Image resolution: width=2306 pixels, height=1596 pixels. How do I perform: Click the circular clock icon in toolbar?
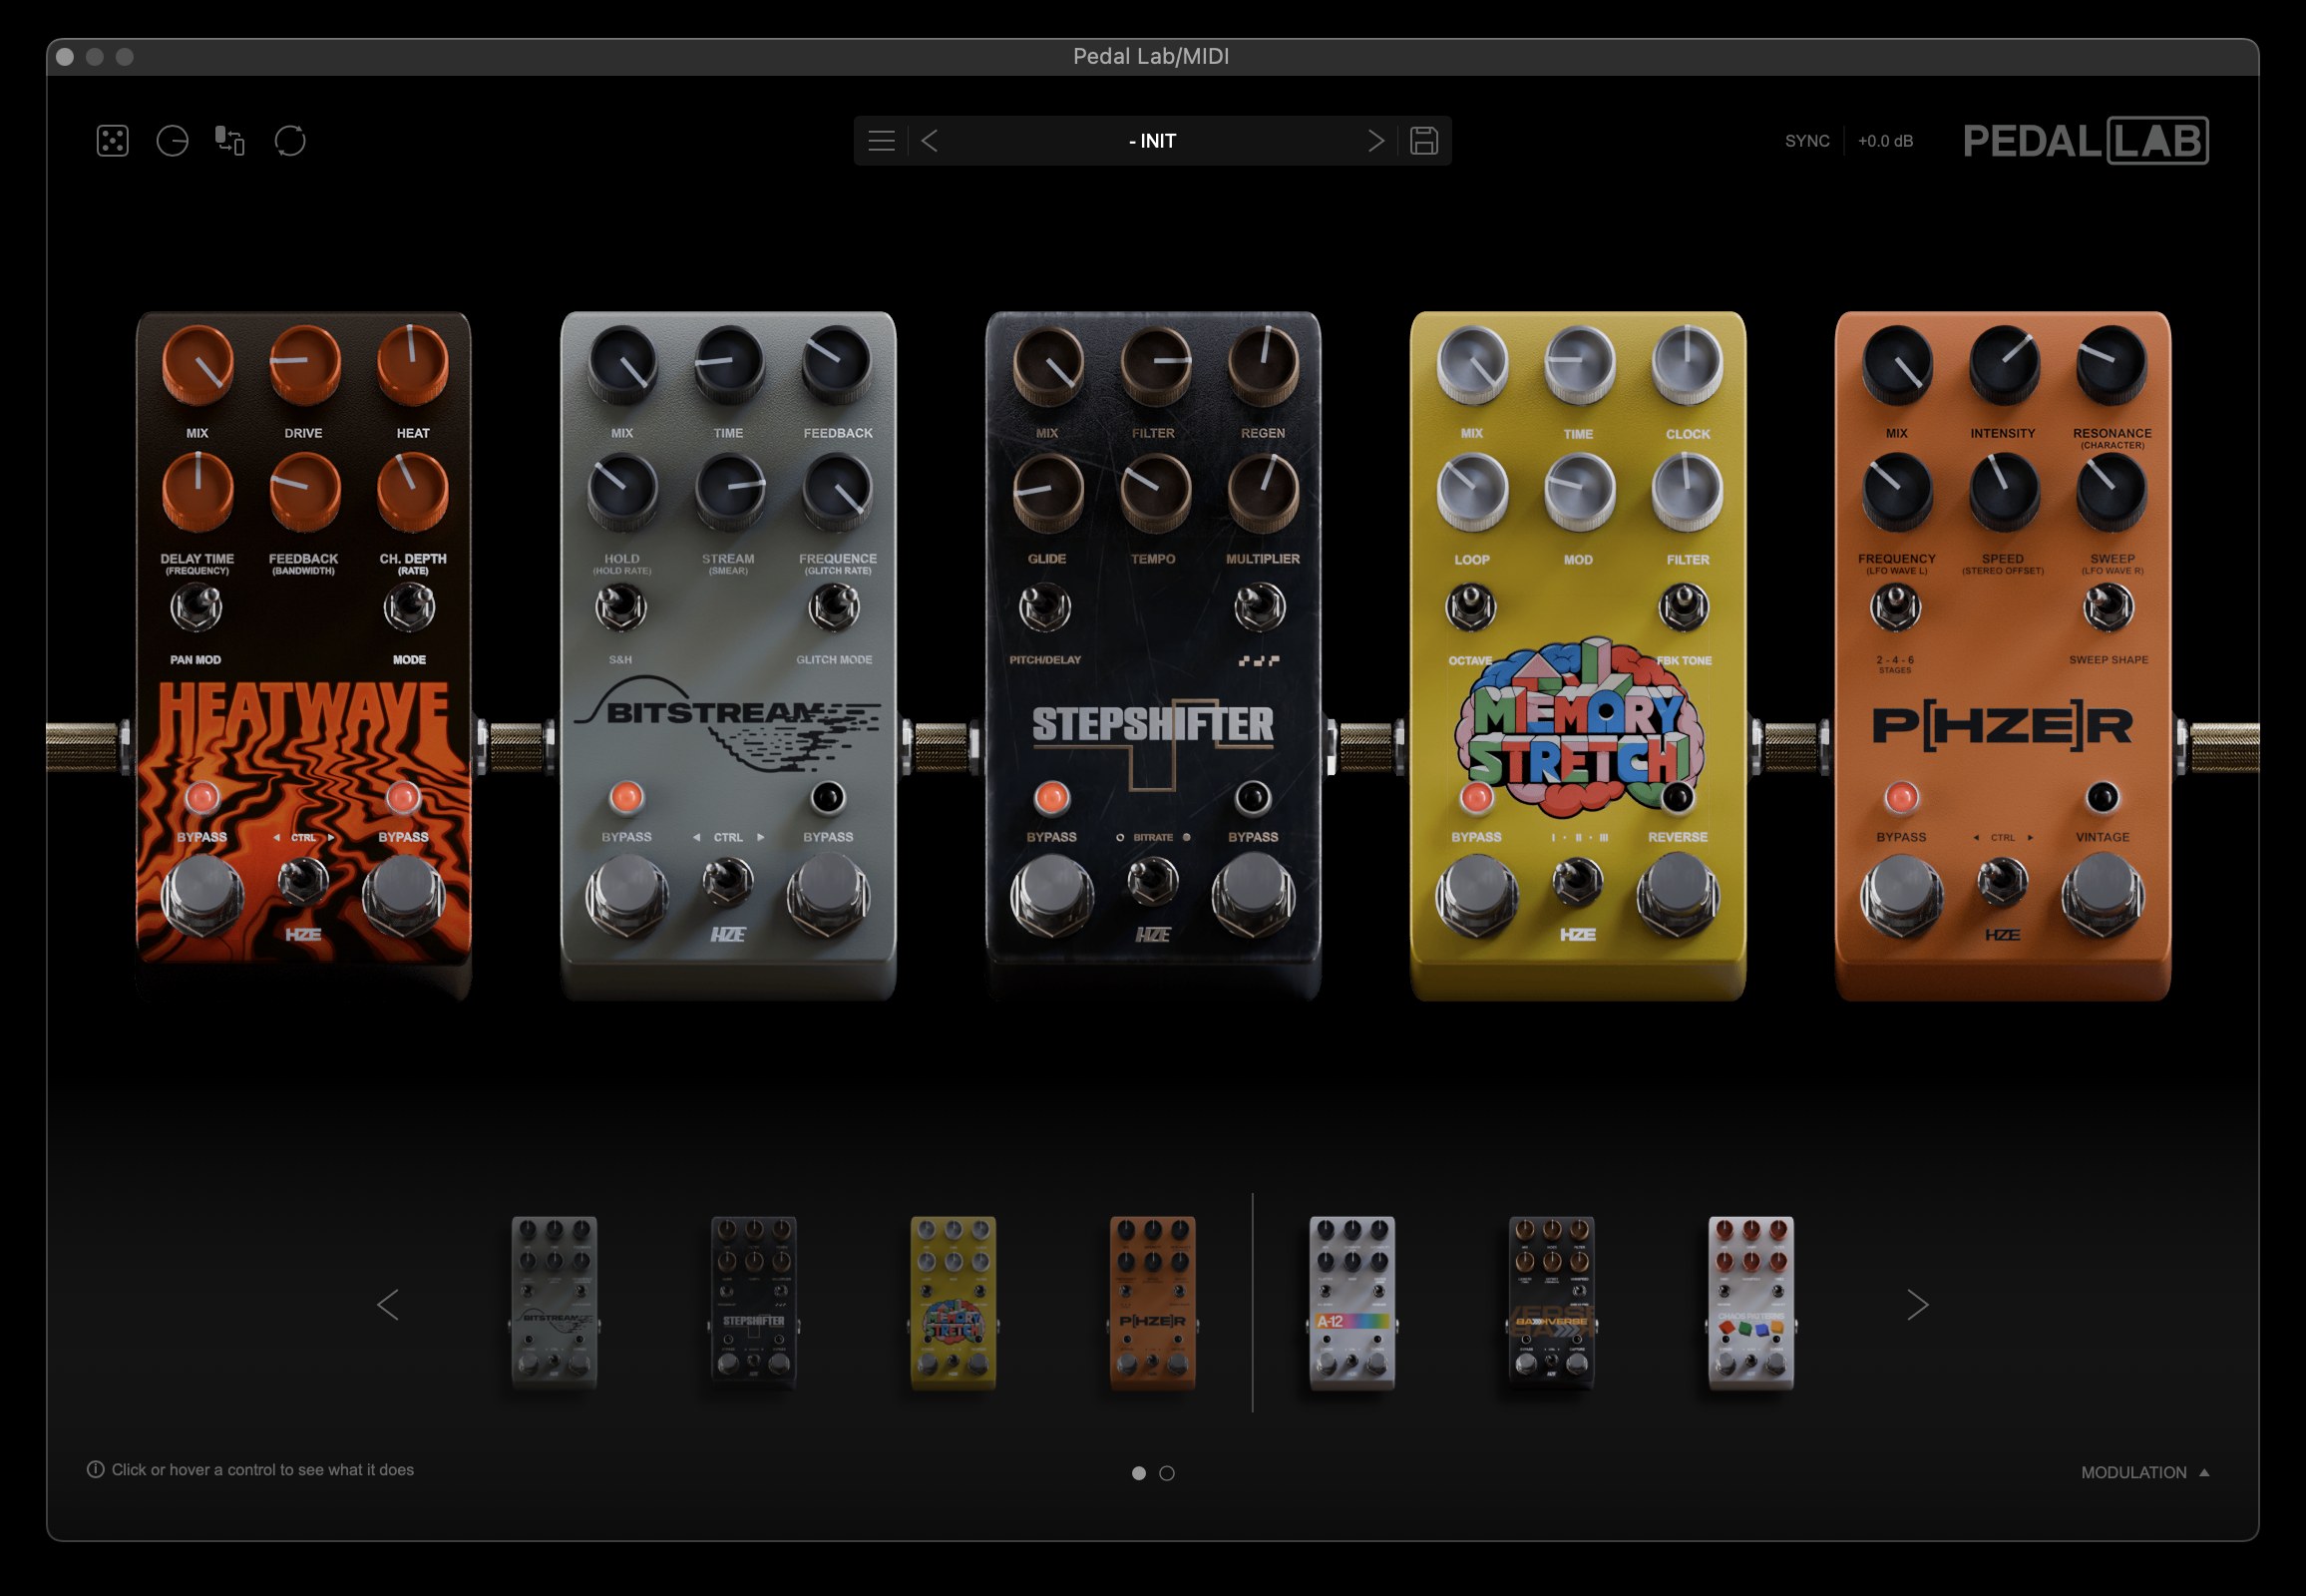172,141
